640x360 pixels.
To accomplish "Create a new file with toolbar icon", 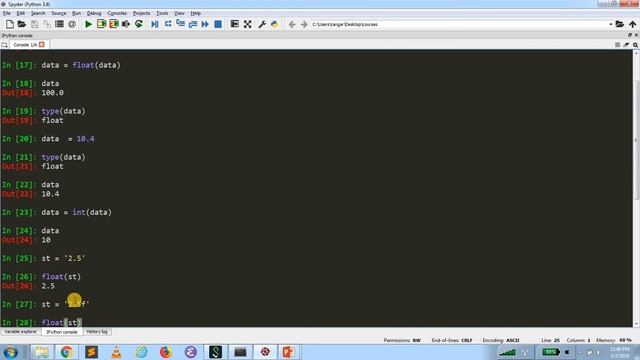I will [x=9, y=24].
